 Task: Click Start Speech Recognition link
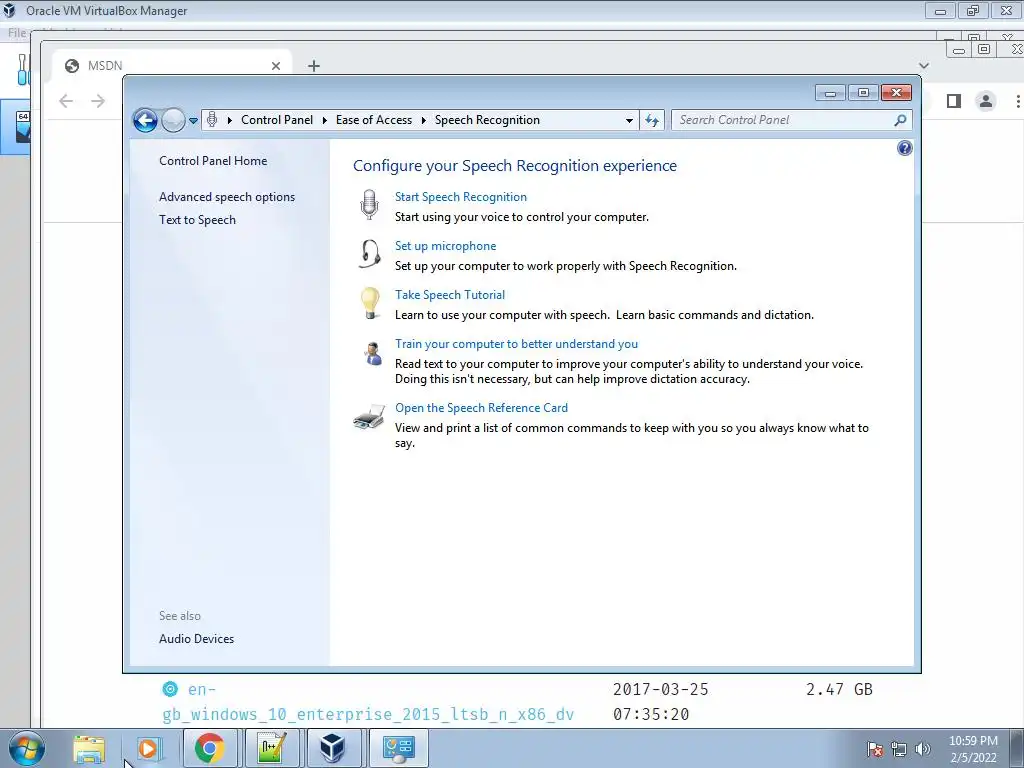tap(460, 197)
